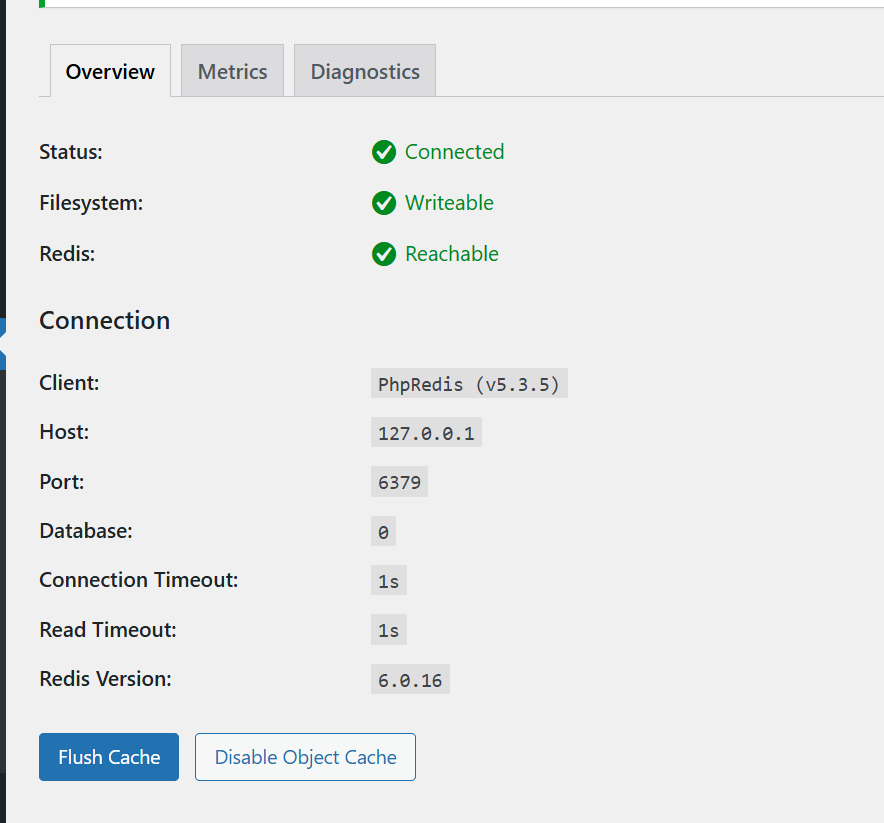Click the 'Database:' label
This screenshot has height=823, width=884.
pos(86,530)
